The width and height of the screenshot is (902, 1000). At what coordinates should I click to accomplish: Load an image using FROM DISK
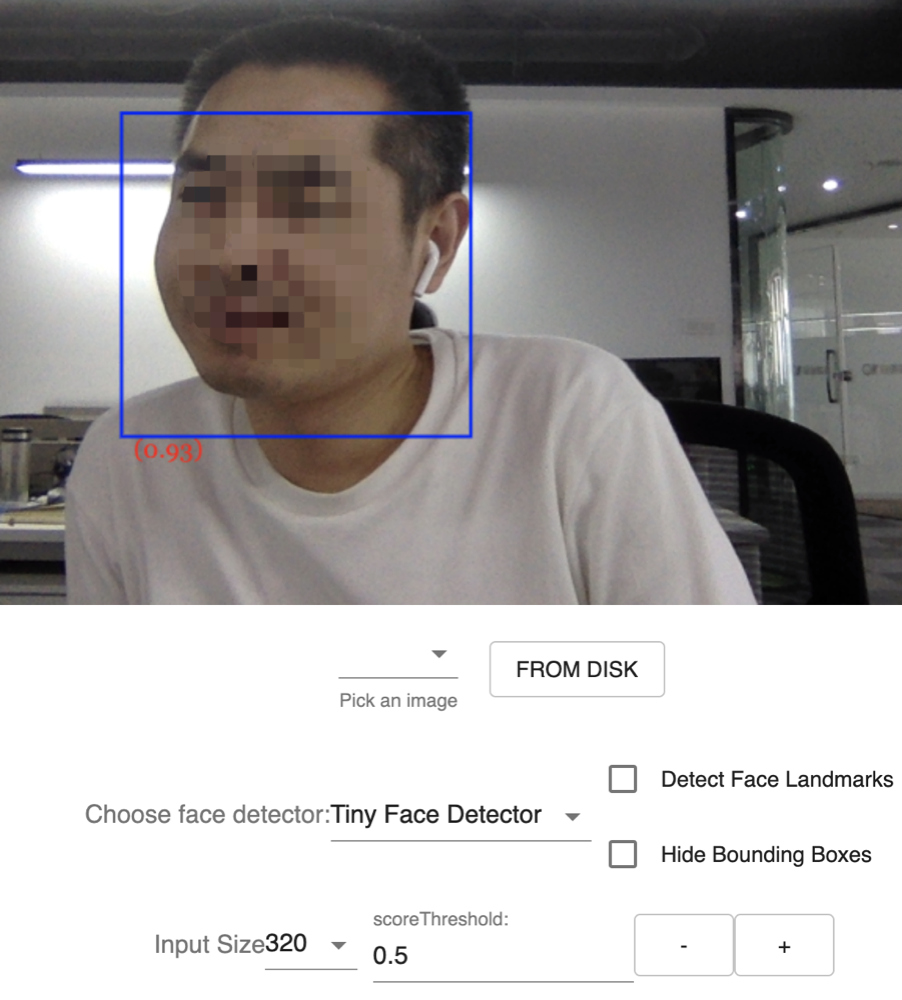(576, 669)
